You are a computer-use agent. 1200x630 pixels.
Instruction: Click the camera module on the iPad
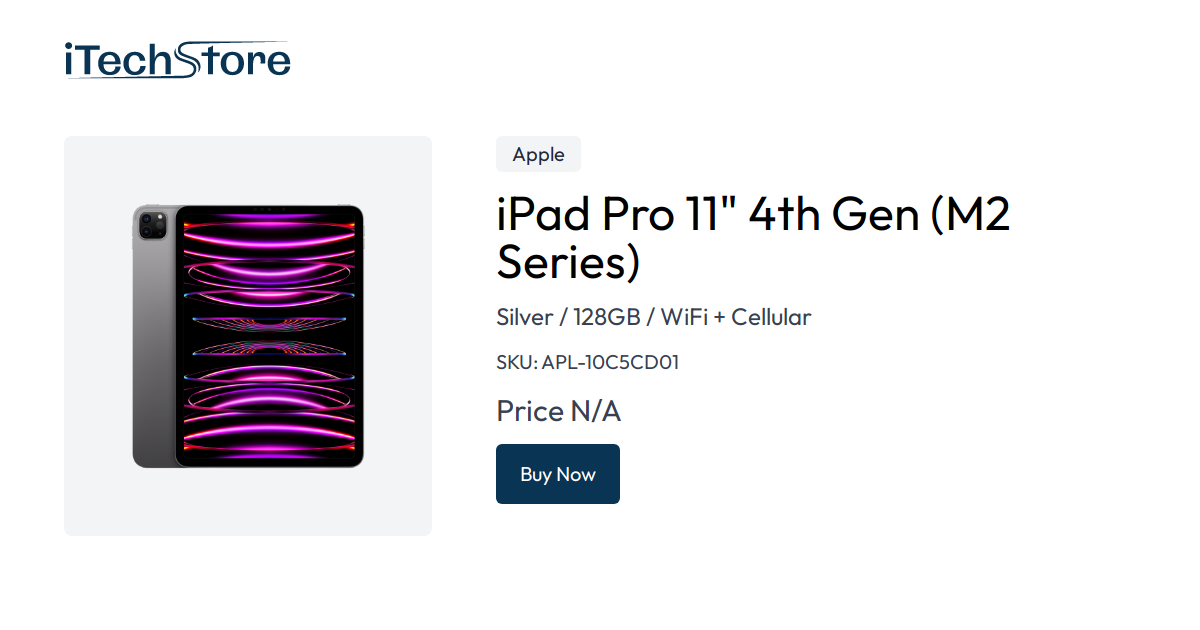click(153, 225)
